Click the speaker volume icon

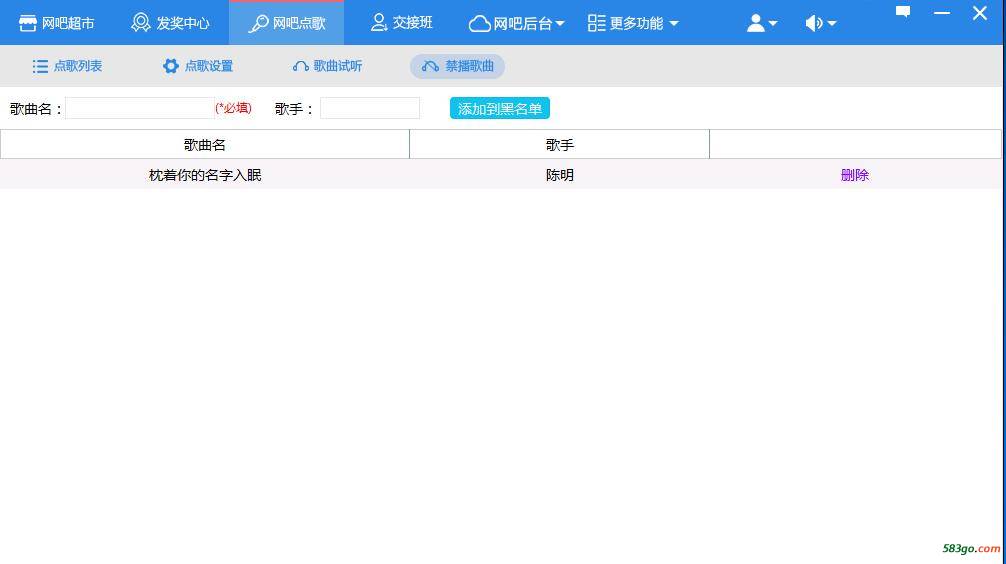click(x=814, y=23)
